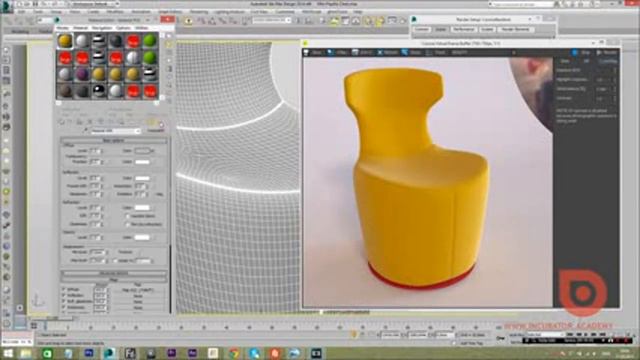Switch to Performance tab in Render Setup

[464, 30]
